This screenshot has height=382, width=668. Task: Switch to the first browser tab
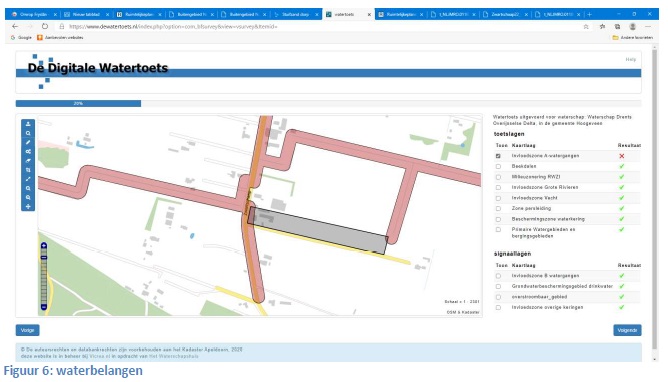[33, 14]
